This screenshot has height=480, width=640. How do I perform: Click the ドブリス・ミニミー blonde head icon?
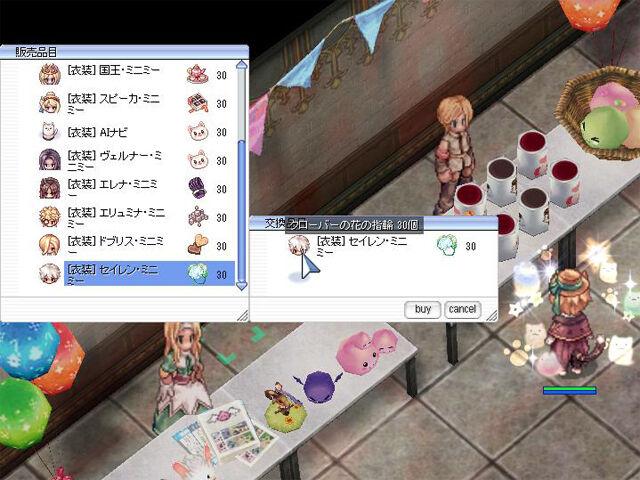[50, 245]
